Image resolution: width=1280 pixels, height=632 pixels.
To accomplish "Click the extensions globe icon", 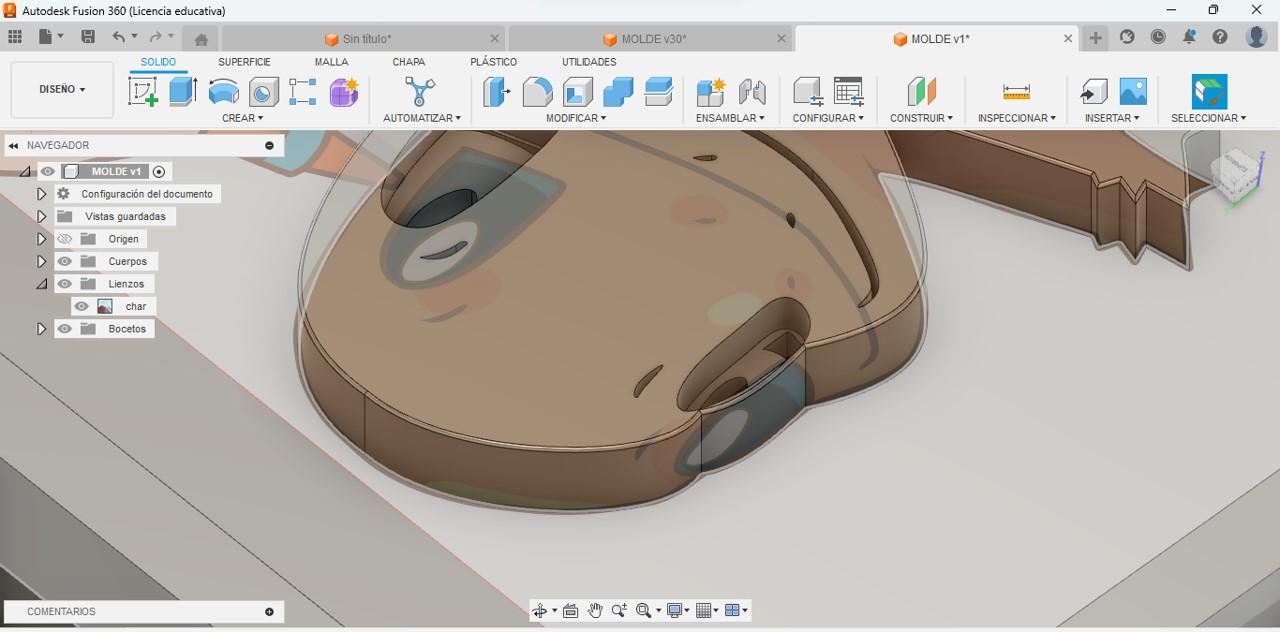I will (1127, 37).
